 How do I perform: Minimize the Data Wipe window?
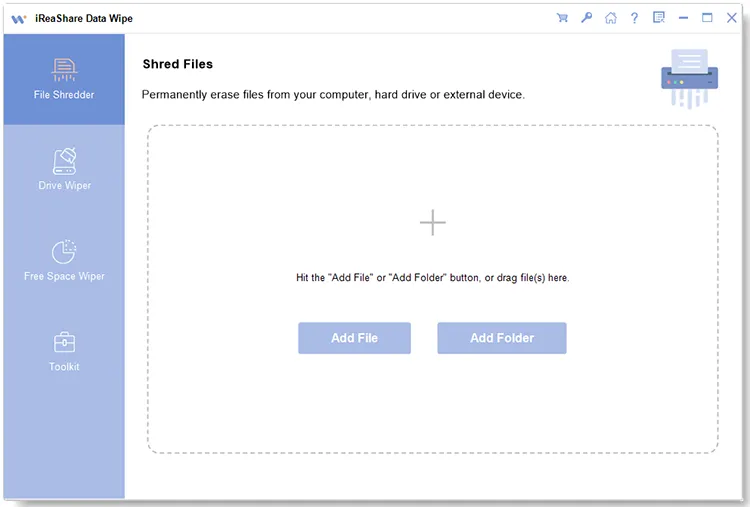coord(683,18)
